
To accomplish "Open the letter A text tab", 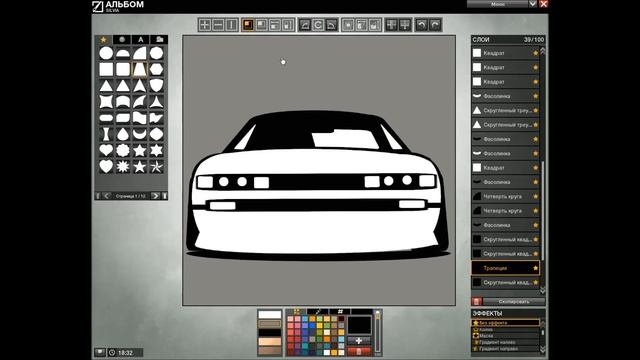I will coord(140,40).
